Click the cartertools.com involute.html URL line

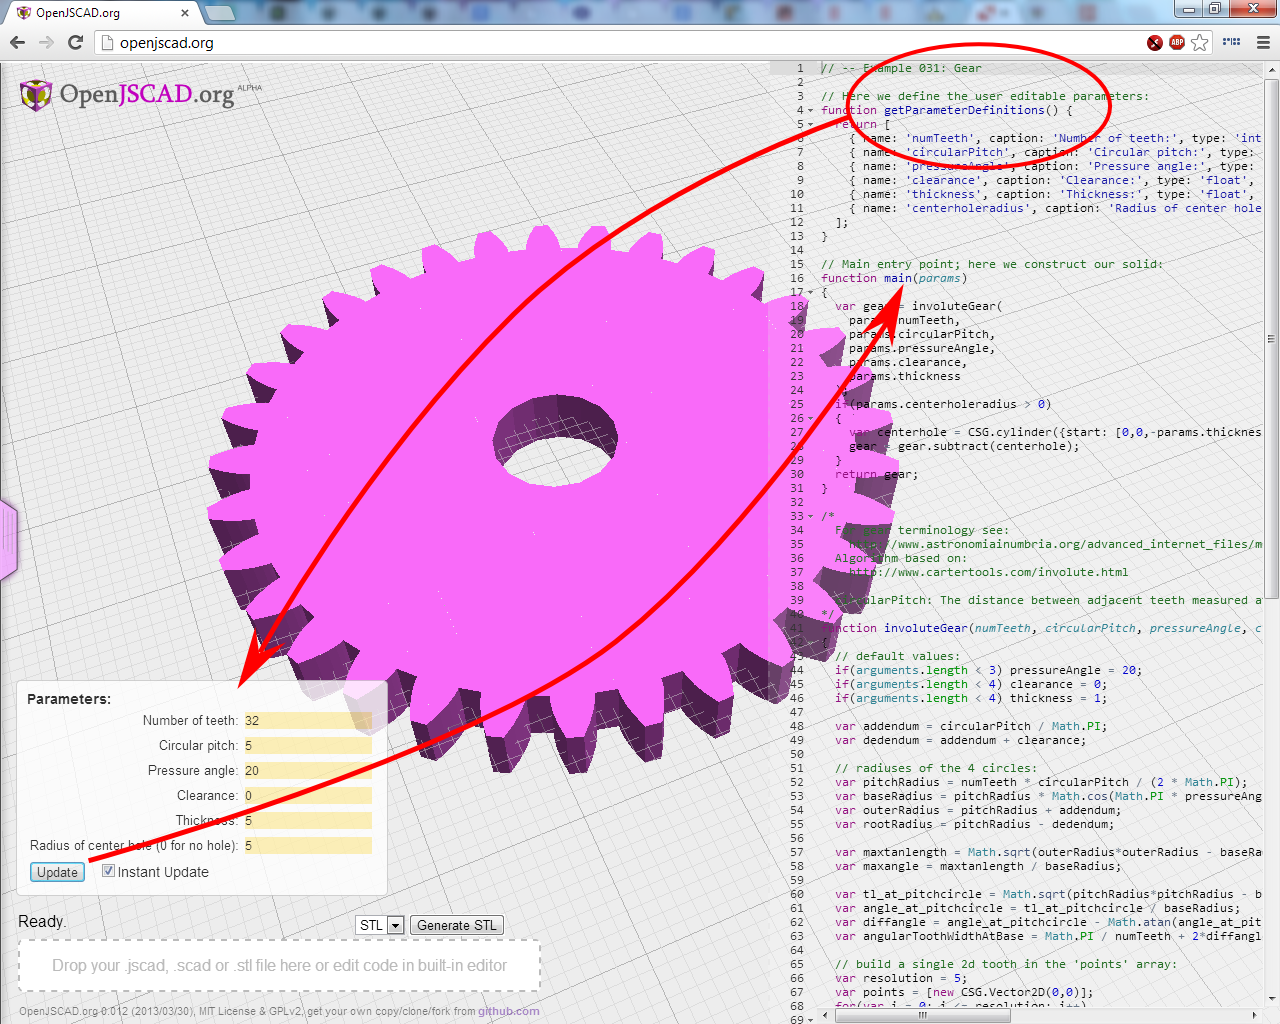pos(988,572)
